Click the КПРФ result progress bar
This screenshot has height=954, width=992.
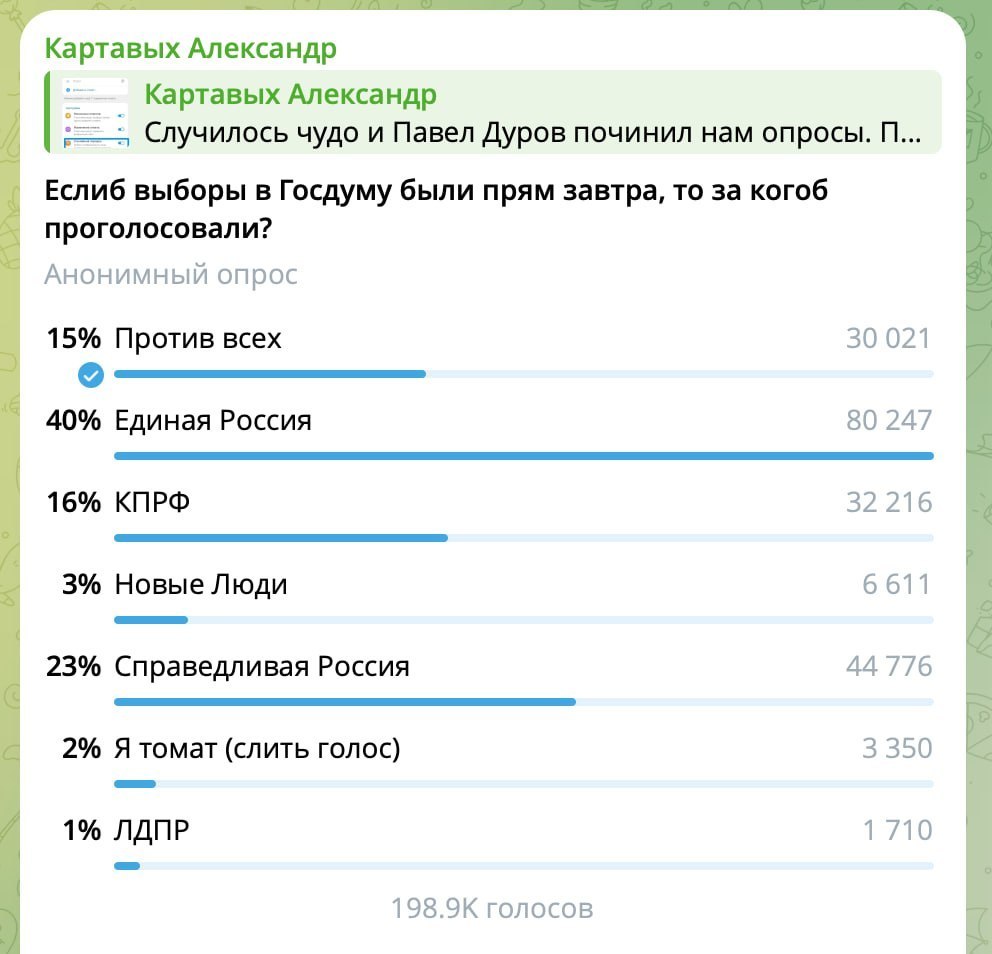[x=281, y=538]
